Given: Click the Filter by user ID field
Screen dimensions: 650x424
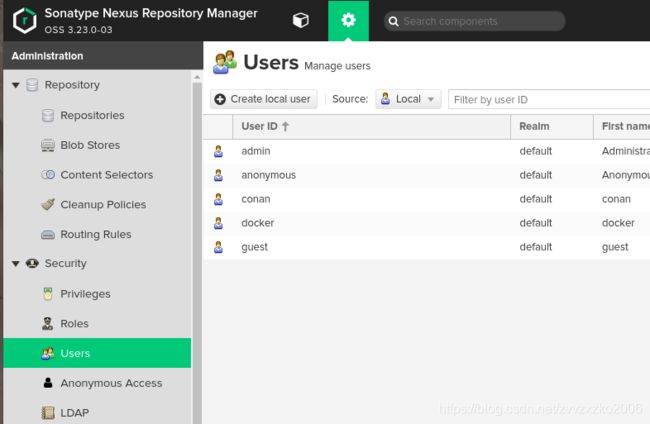Looking at the screenshot, I should [x=549, y=99].
